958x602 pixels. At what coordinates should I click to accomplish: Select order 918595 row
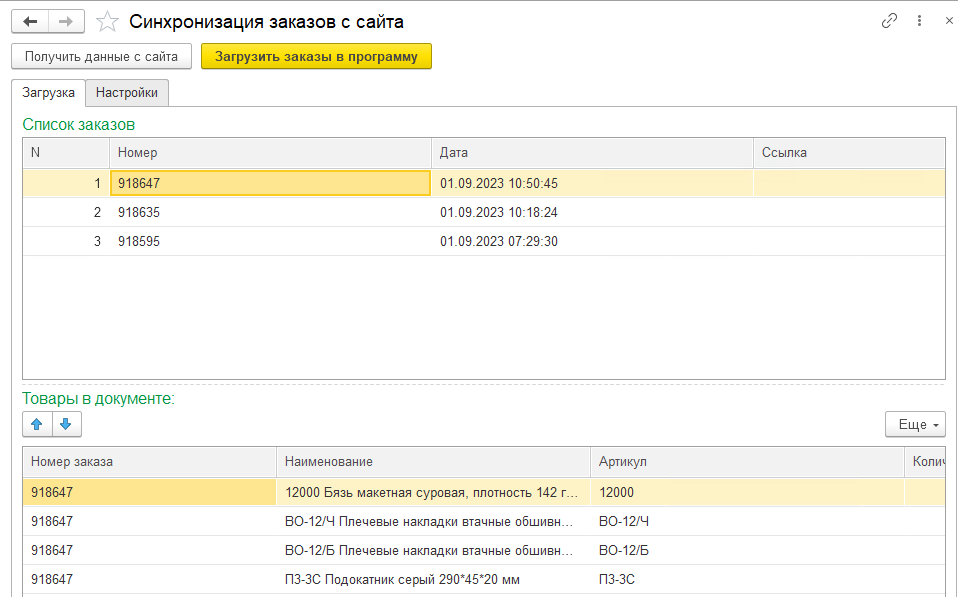pyautogui.click(x=139, y=242)
